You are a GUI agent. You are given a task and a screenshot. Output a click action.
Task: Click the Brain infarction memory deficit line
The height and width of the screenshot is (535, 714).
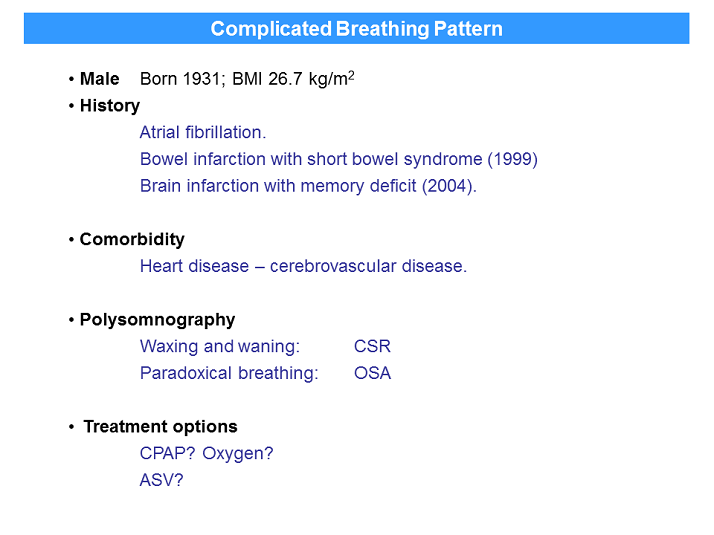(308, 186)
